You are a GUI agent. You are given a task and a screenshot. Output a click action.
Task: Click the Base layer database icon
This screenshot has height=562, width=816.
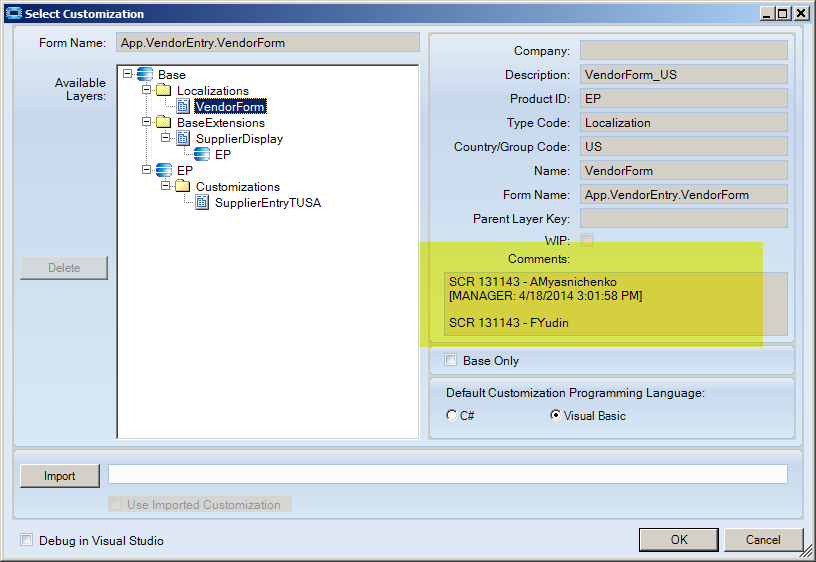(x=145, y=74)
